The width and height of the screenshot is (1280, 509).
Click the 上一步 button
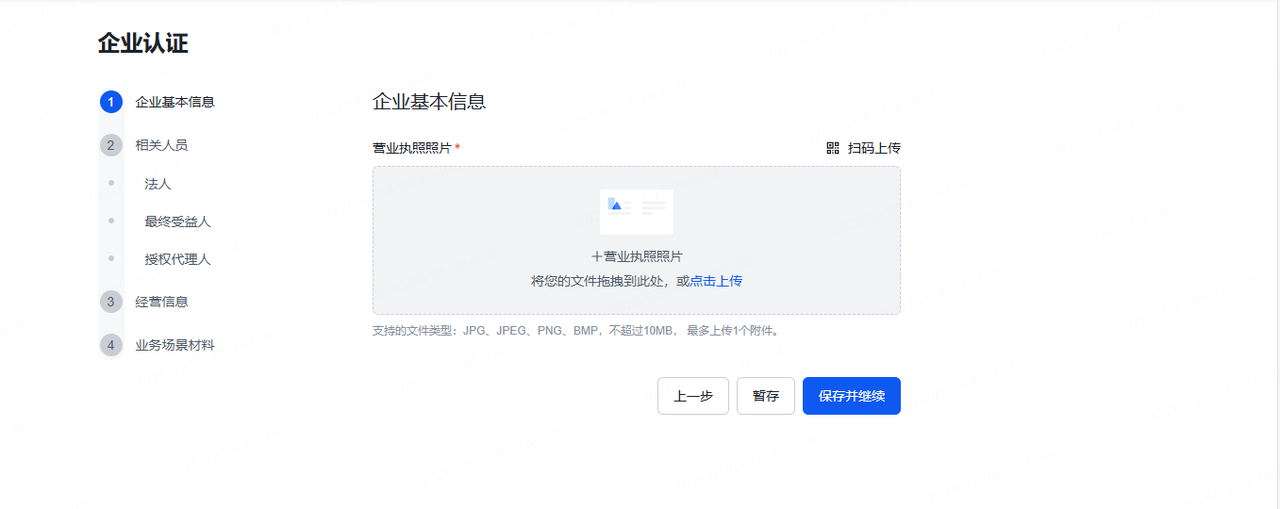point(693,396)
